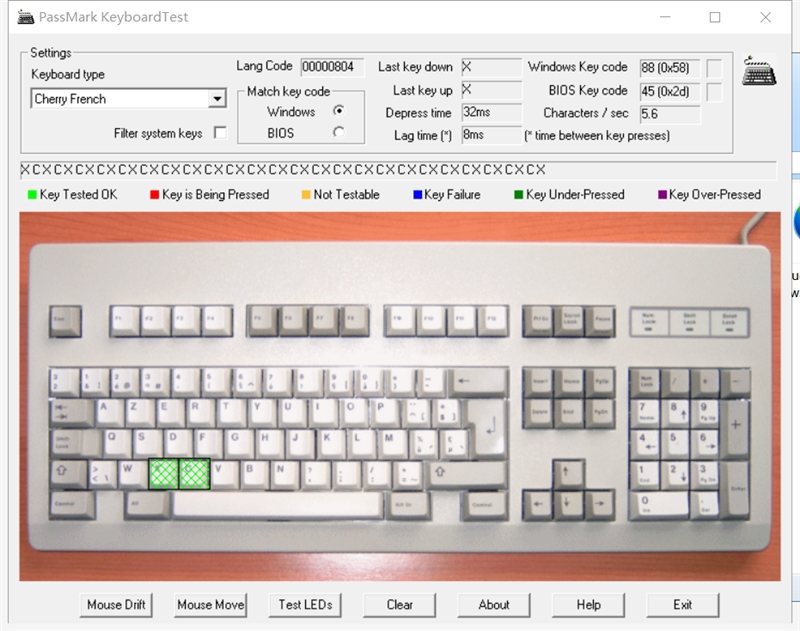
Task: Click the Lag time value 8ms
Action: pyautogui.click(x=491, y=135)
